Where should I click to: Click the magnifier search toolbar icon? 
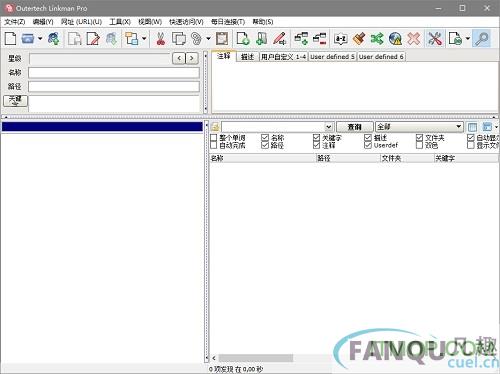pyautogui.click(x=481, y=38)
